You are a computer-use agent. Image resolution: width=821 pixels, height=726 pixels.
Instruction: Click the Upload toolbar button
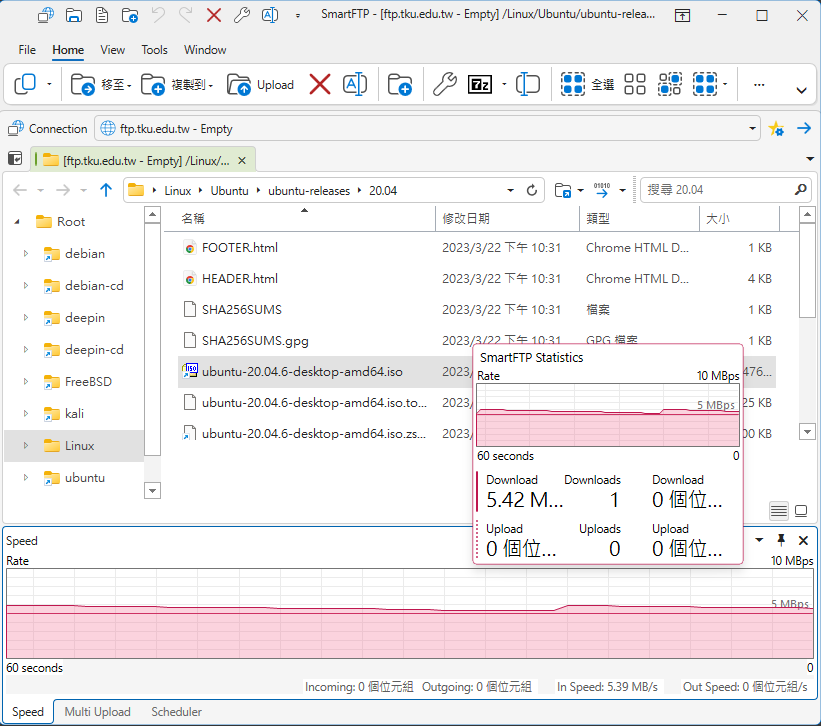point(260,85)
